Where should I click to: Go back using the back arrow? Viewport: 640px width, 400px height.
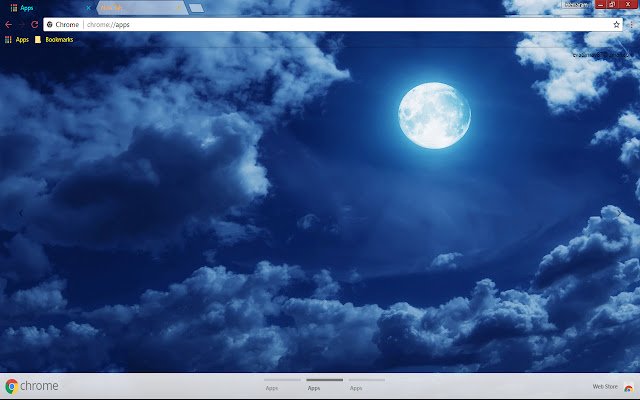pyautogui.click(x=8, y=24)
